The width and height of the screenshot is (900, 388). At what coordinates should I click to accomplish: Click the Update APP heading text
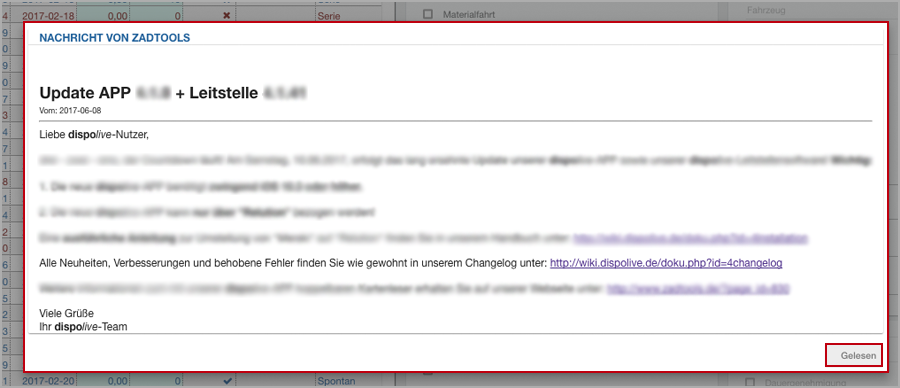(x=86, y=94)
